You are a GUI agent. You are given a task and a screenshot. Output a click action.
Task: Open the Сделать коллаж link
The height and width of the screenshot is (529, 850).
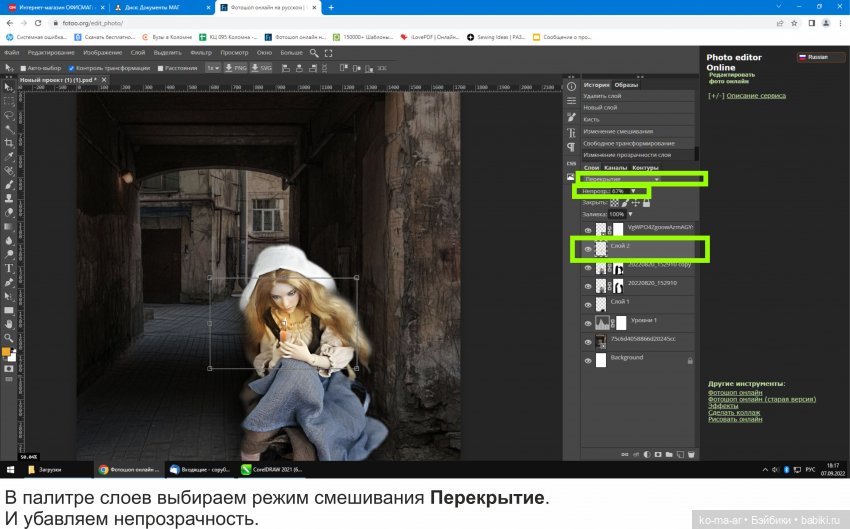tap(734, 412)
